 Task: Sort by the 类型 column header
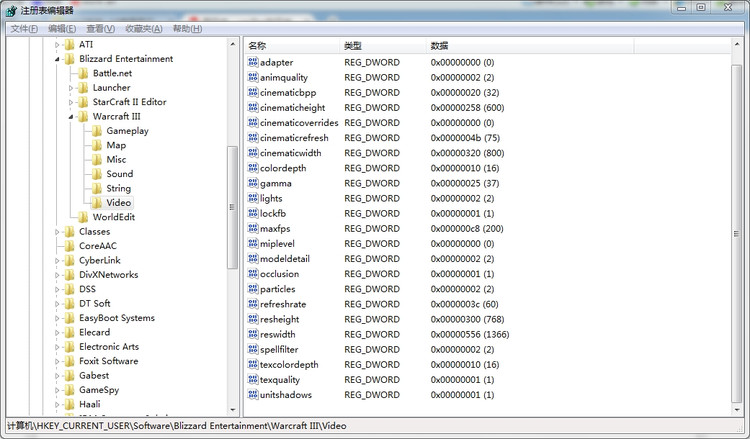coord(383,46)
